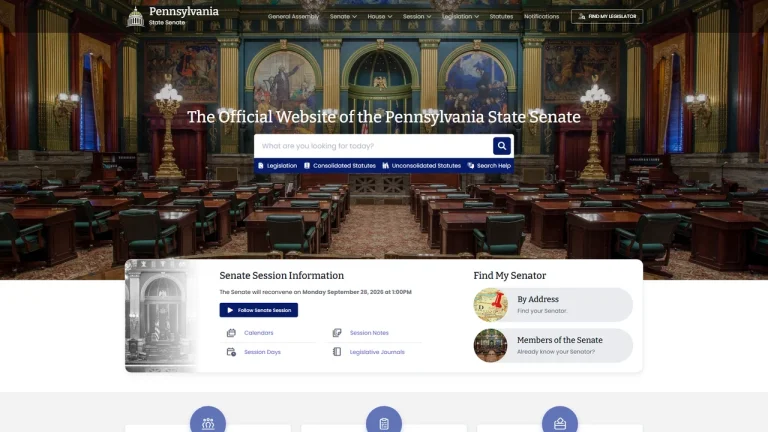
Task: Click the 'Pennsylvania' site title text
Action: [184, 11]
